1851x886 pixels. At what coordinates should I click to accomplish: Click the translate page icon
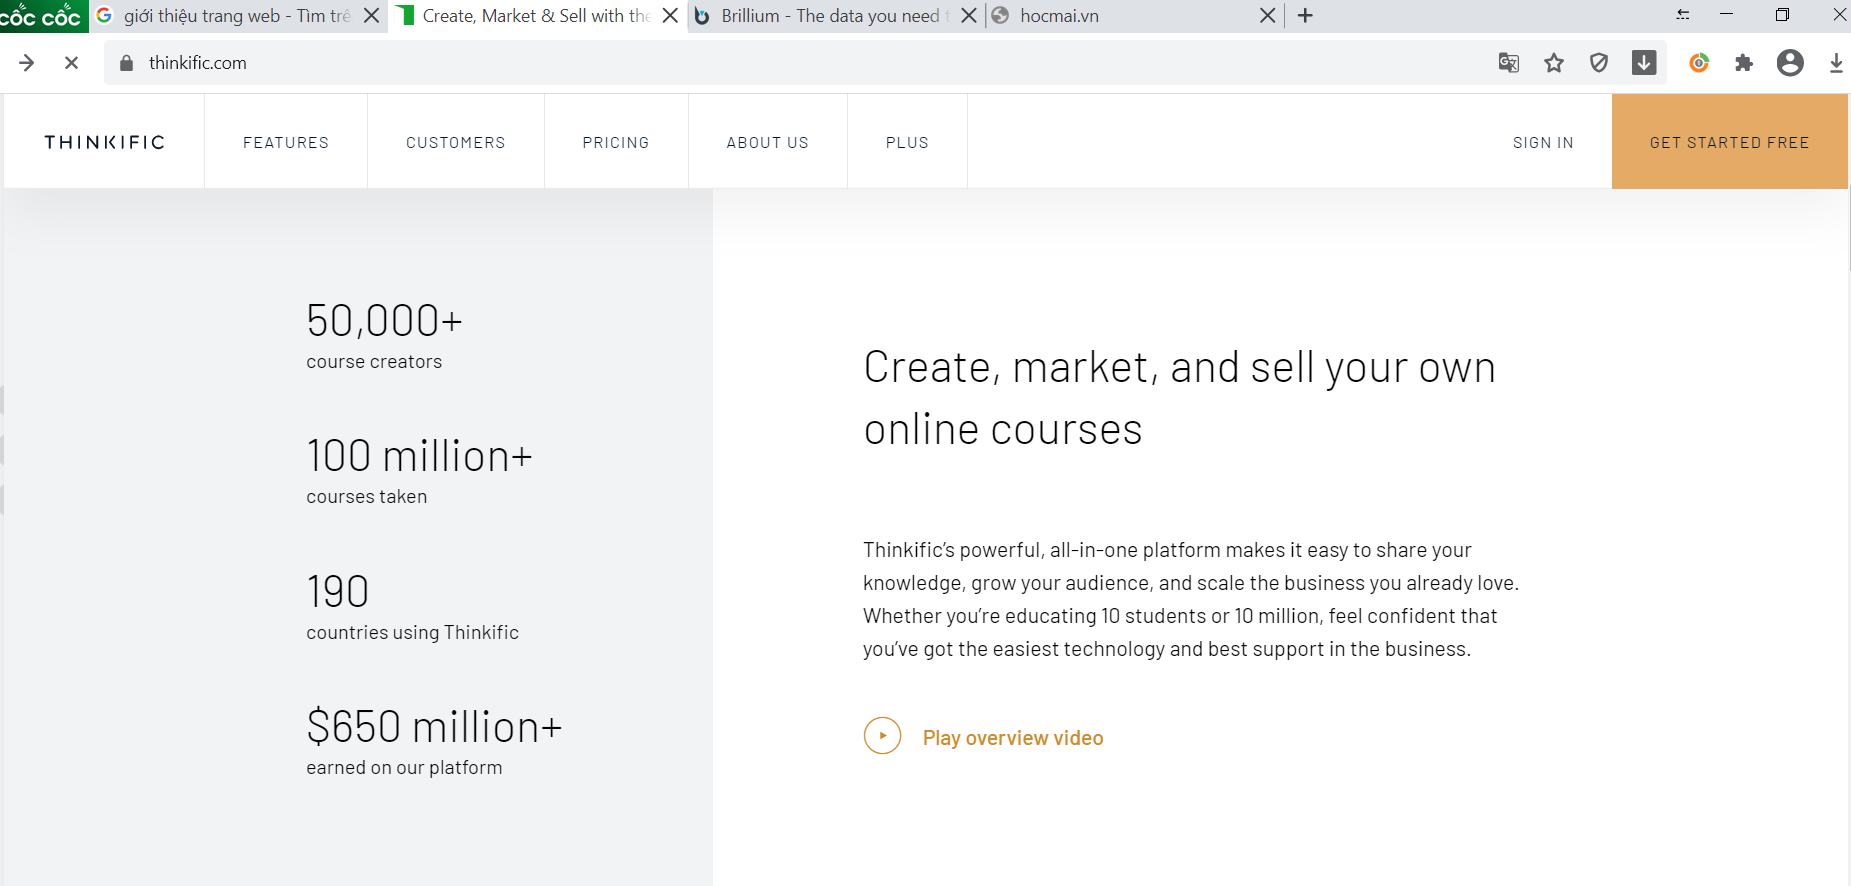(1508, 63)
